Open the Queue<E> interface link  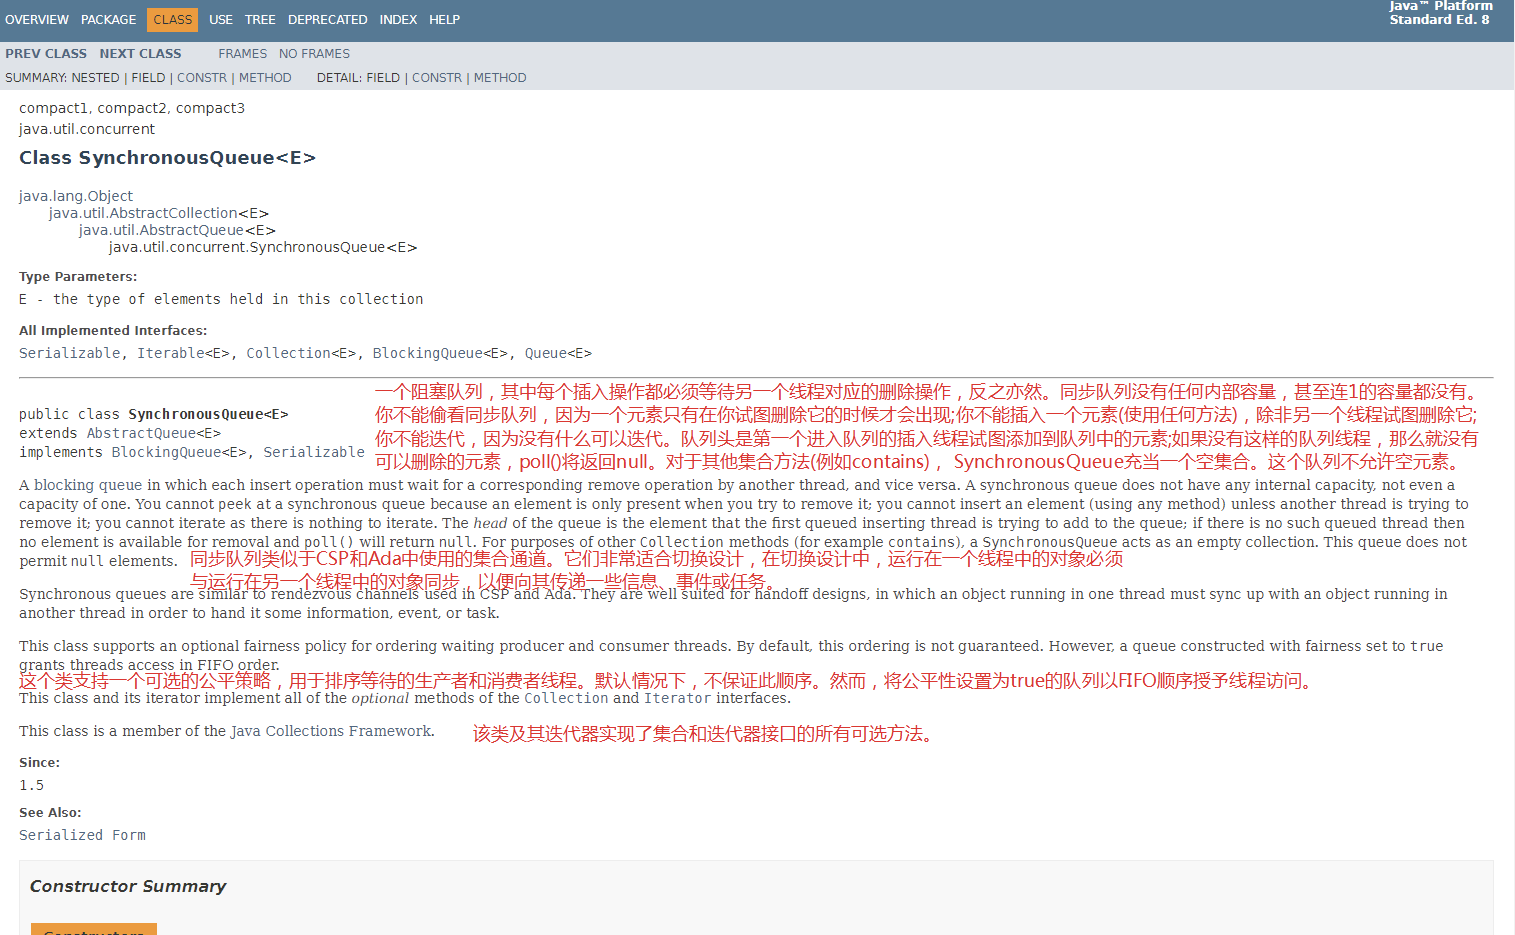[558, 353]
